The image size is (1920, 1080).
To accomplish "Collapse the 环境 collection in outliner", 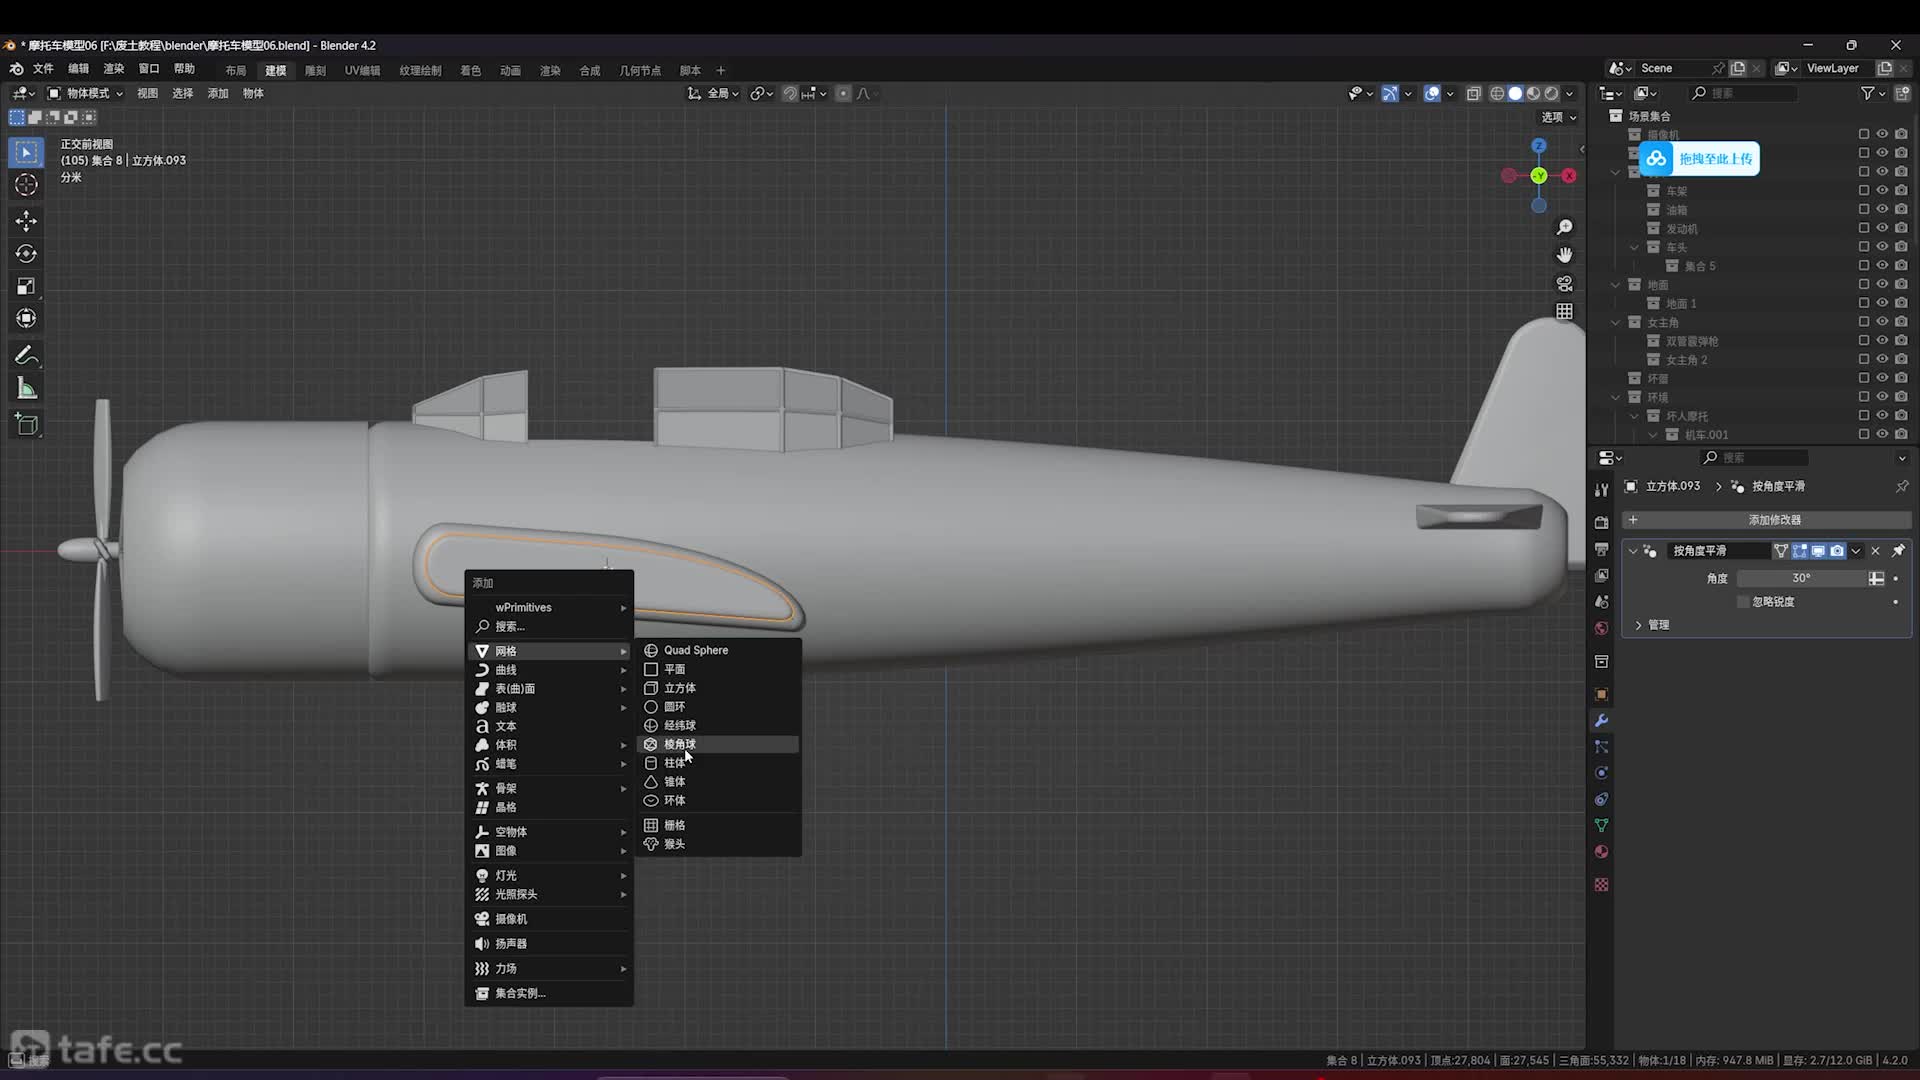I will click(1616, 397).
